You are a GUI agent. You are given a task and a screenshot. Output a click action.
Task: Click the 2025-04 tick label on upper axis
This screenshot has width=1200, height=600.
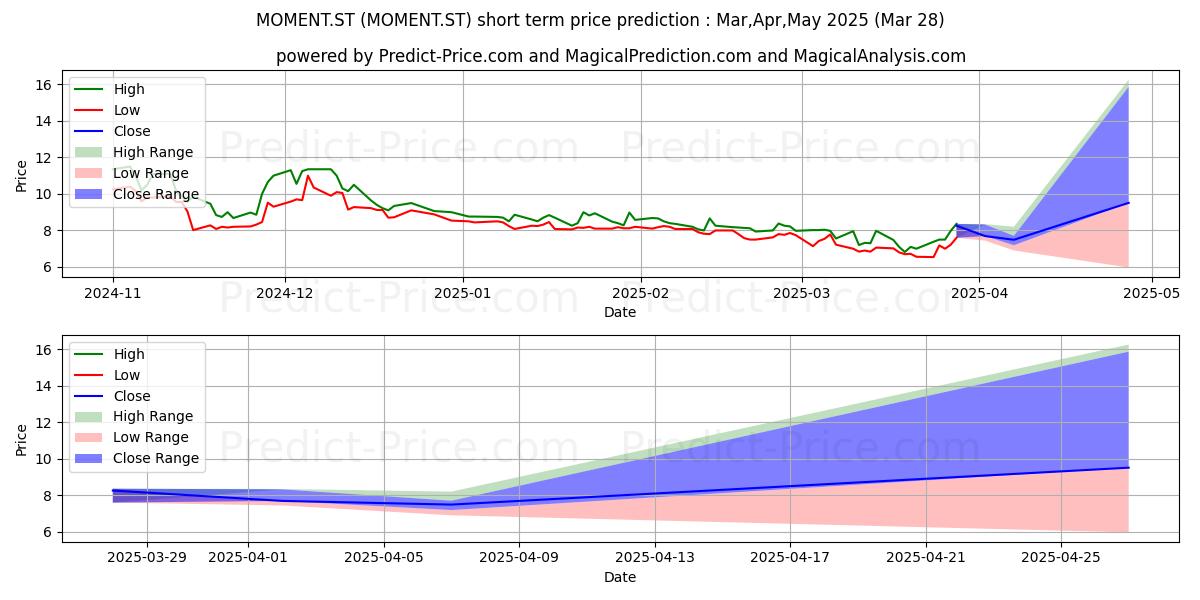click(978, 294)
